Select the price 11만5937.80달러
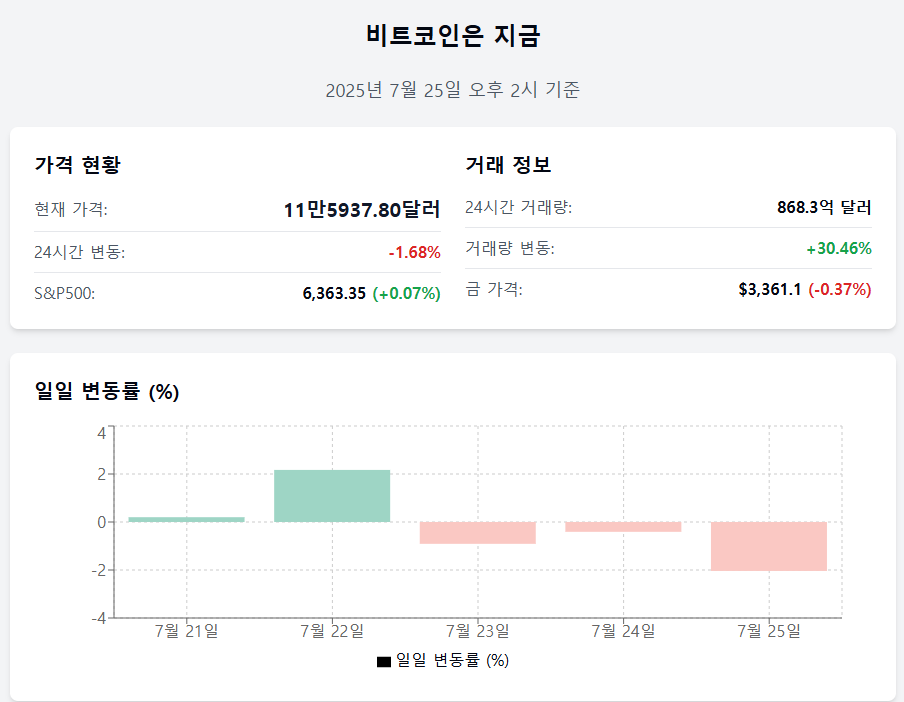 tap(362, 209)
